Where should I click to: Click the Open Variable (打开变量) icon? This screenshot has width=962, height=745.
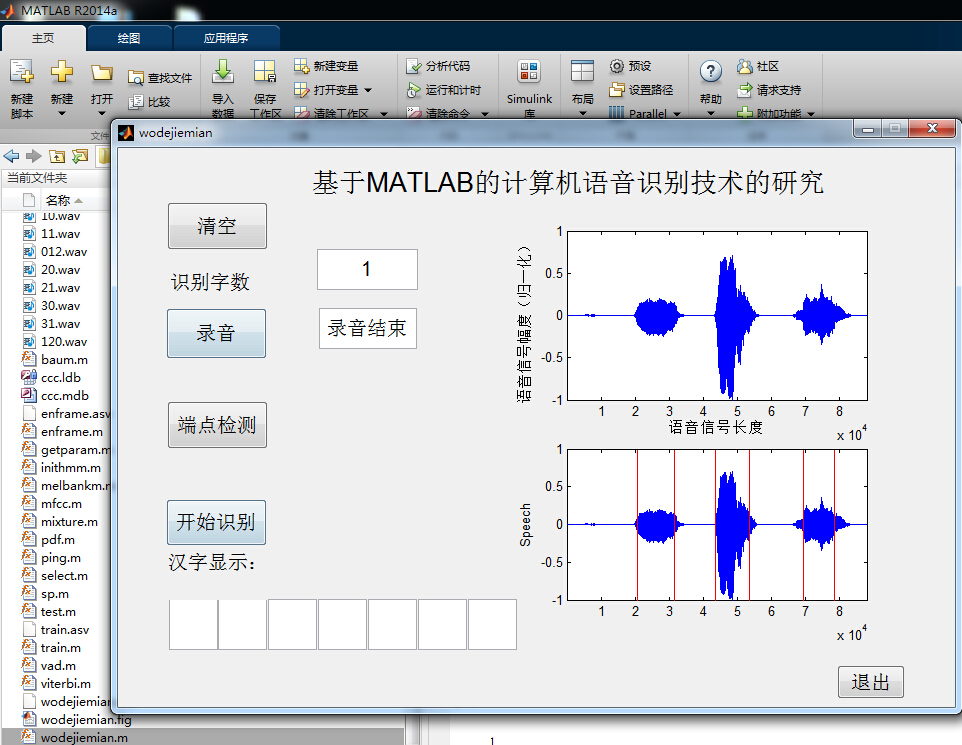[x=301, y=90]
